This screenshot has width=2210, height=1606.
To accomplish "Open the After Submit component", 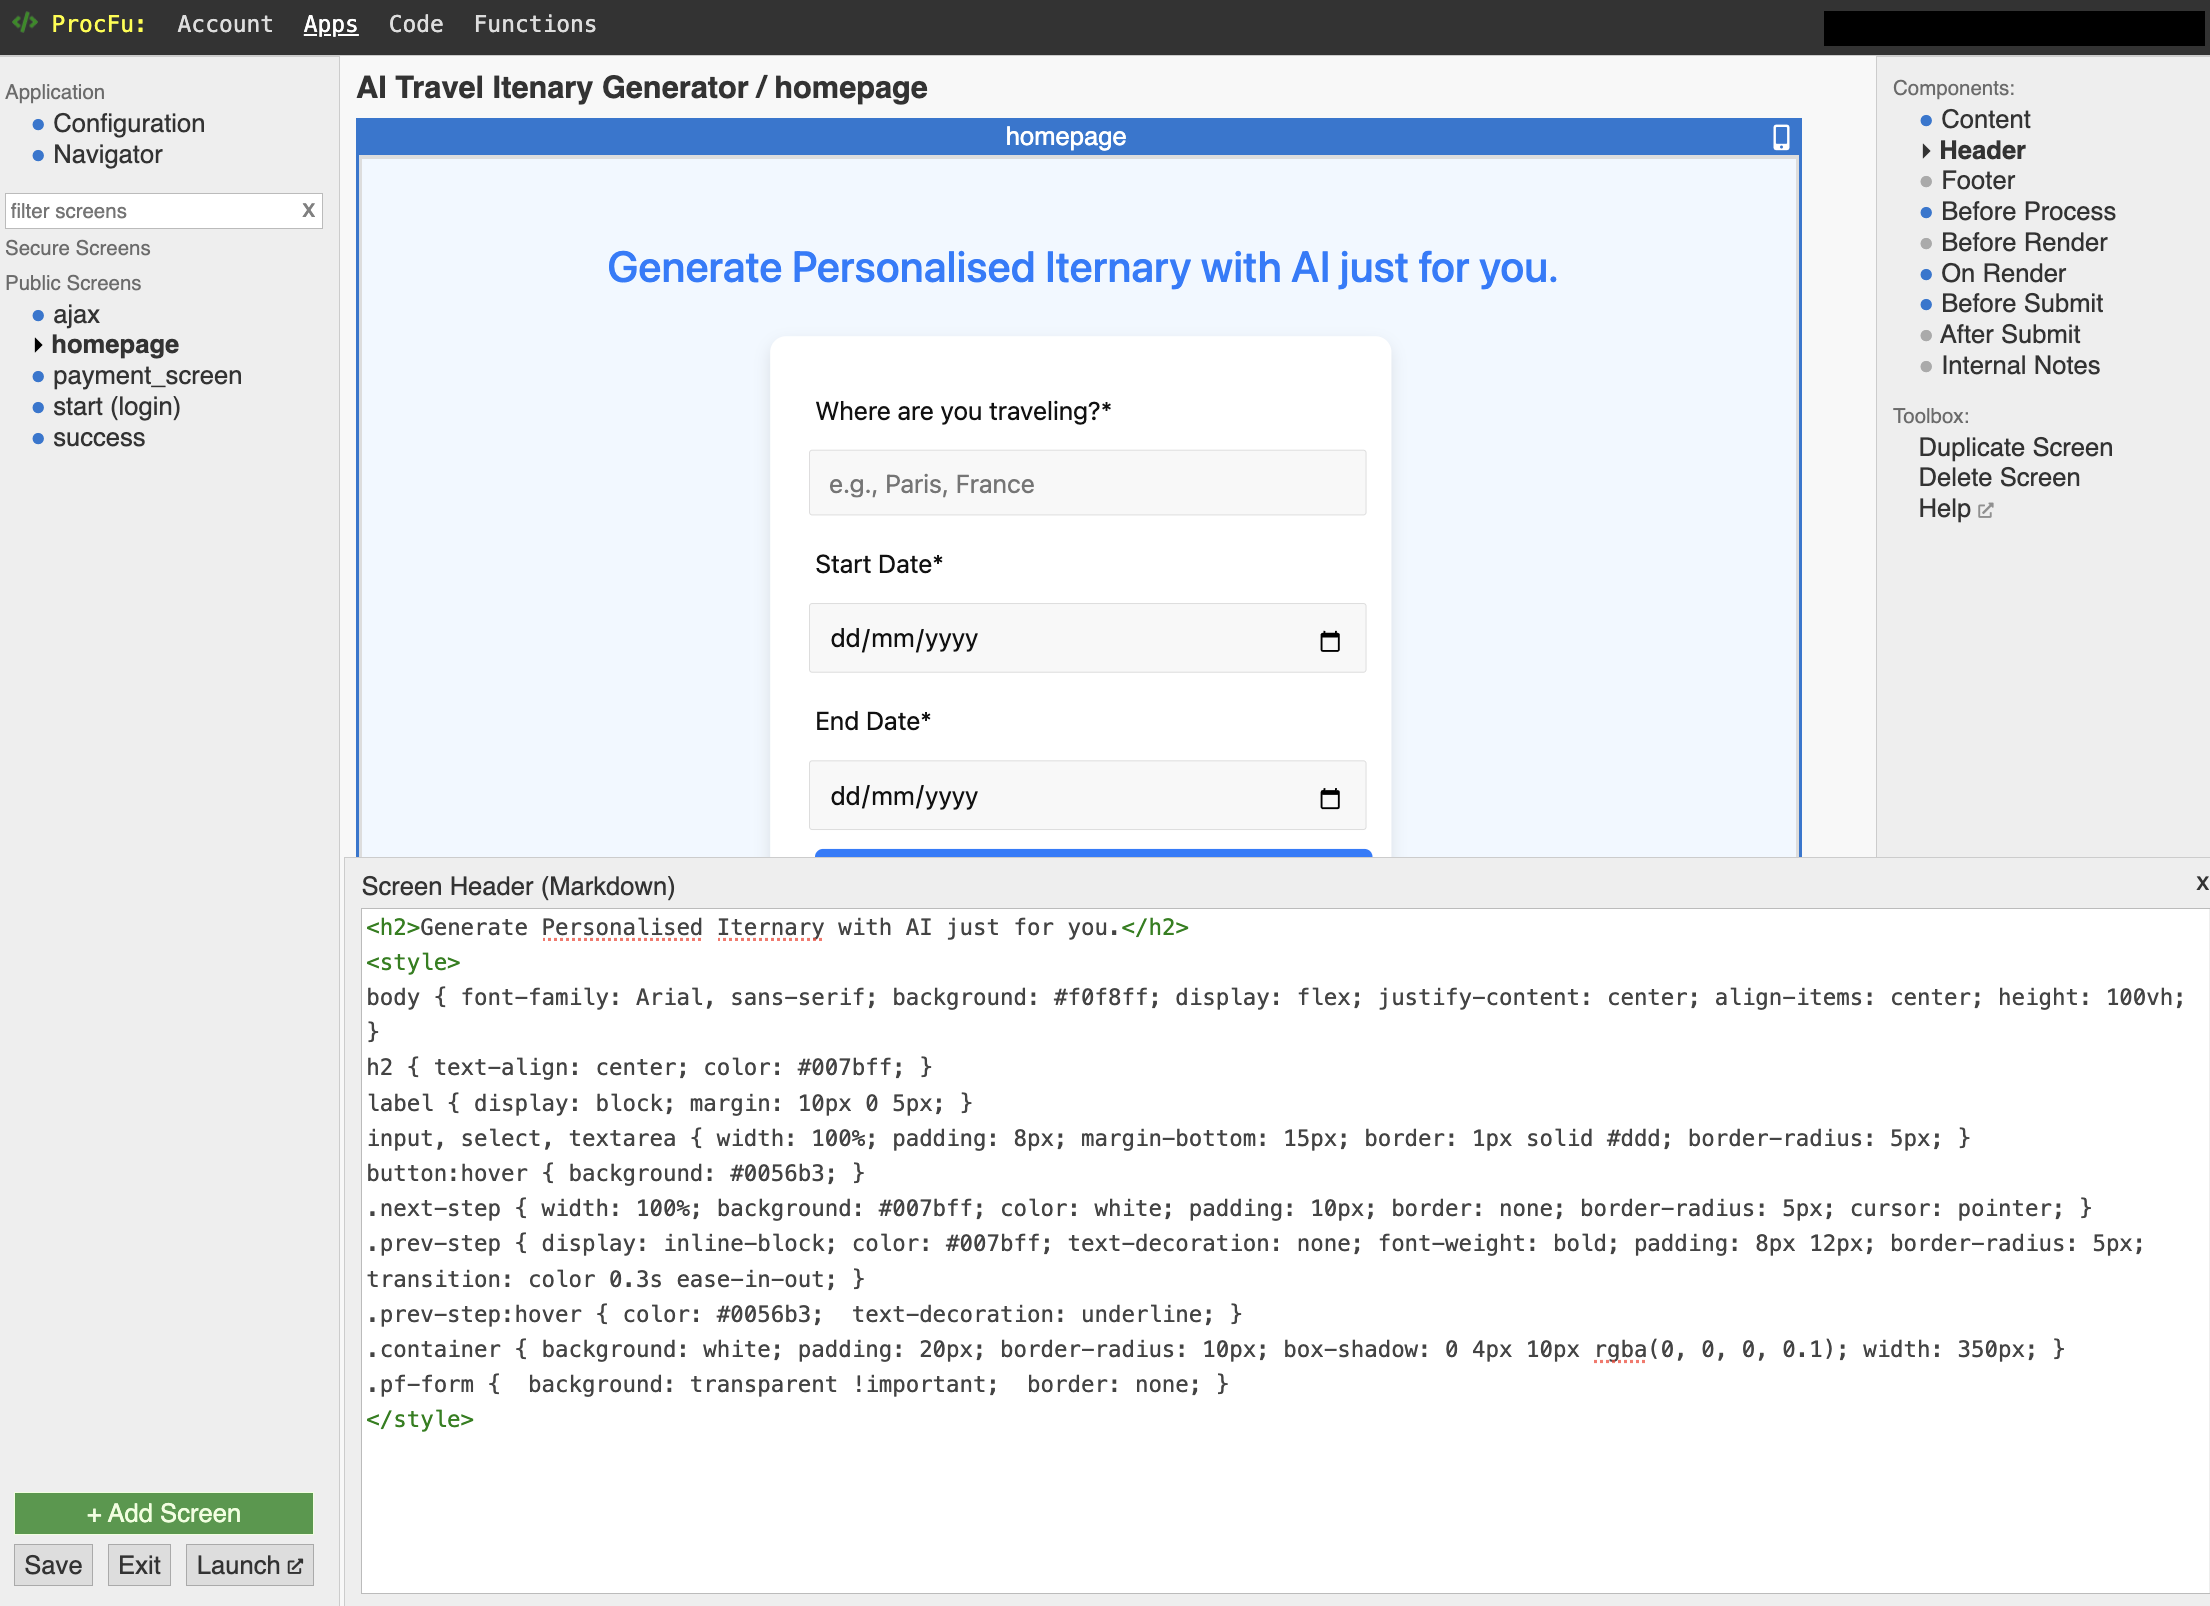I will (x=2010, y=334).
